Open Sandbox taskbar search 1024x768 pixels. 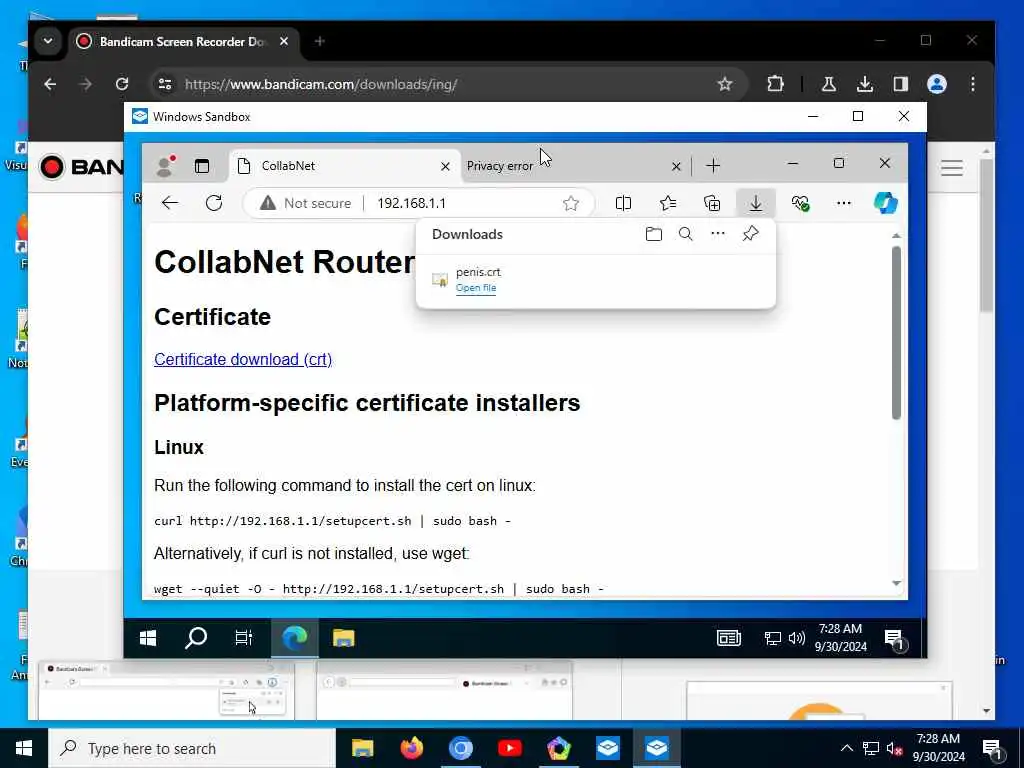(x=196, y=638)
